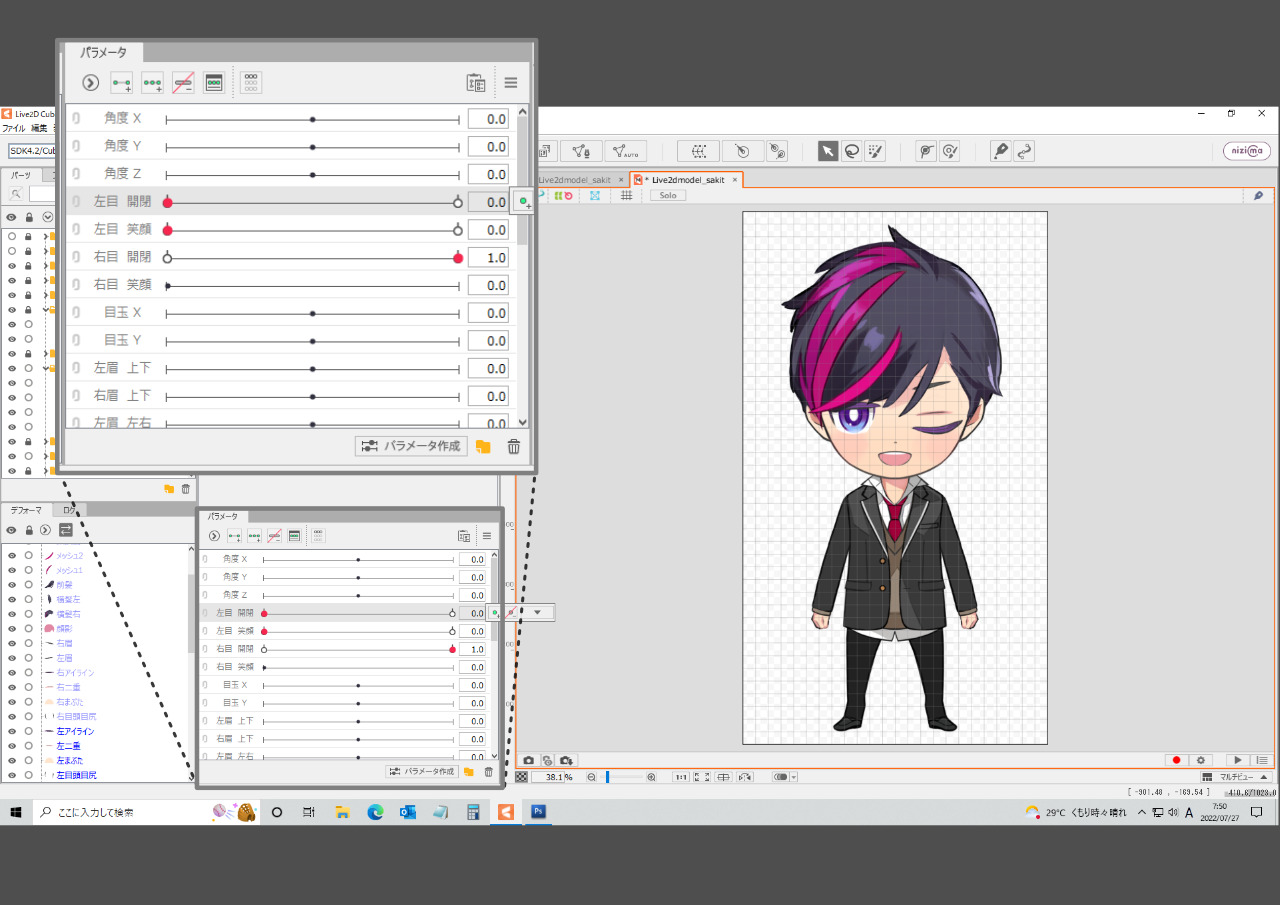This screenshot has width=1280, height=905.
Task: Click 右眉 上下 slider in the enlarged parameter inset
Action: coord(312,396)
